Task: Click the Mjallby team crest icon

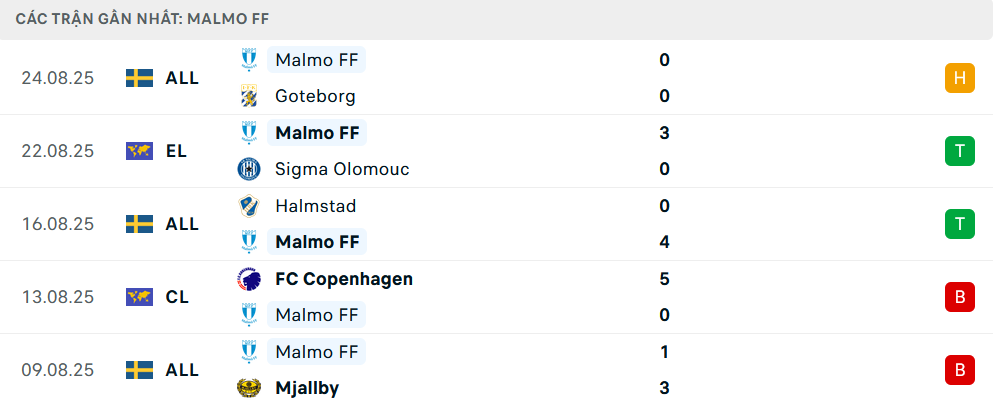Action: point(248,388)
